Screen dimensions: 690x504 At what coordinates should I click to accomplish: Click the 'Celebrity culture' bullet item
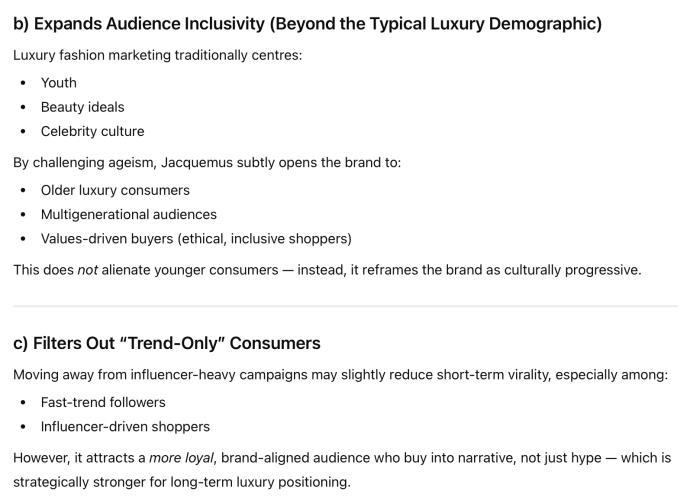[x=92, y=131]
